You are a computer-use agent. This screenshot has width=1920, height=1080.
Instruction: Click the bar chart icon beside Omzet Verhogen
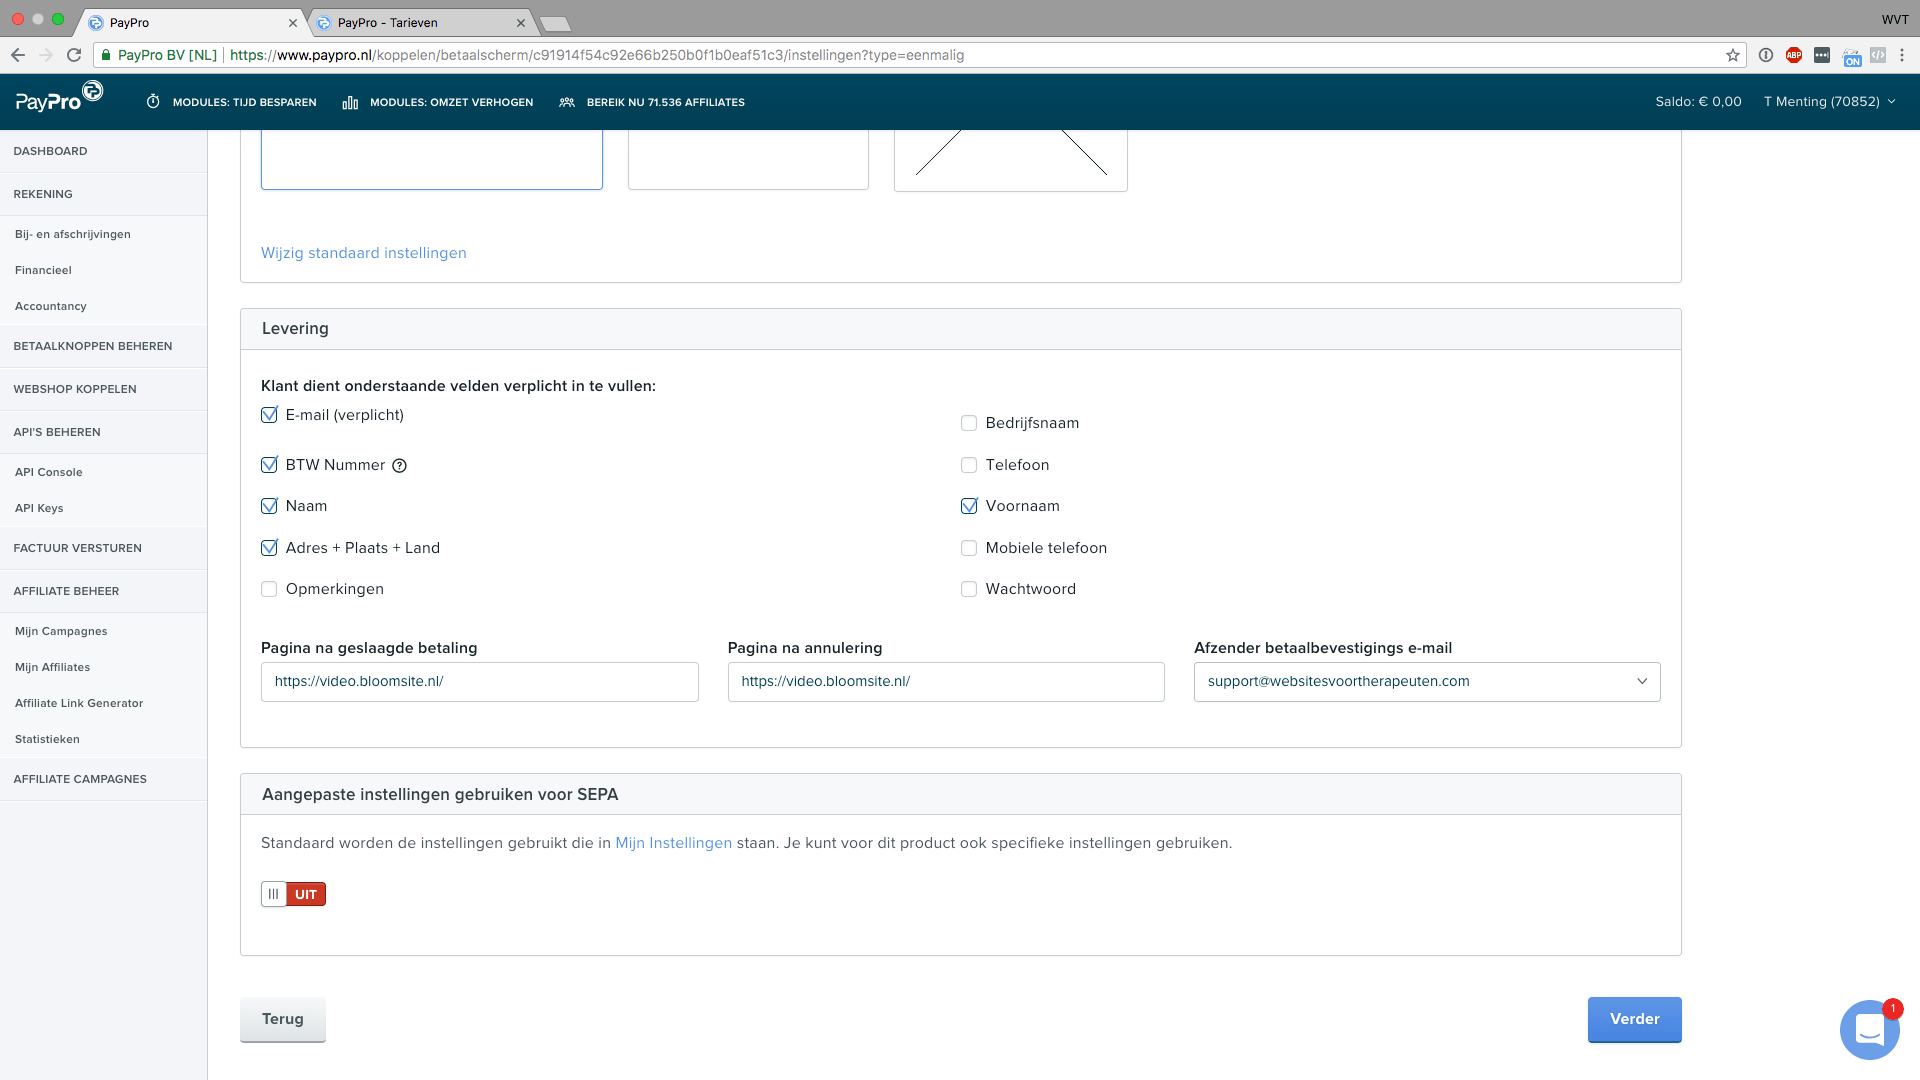[350, 102]
